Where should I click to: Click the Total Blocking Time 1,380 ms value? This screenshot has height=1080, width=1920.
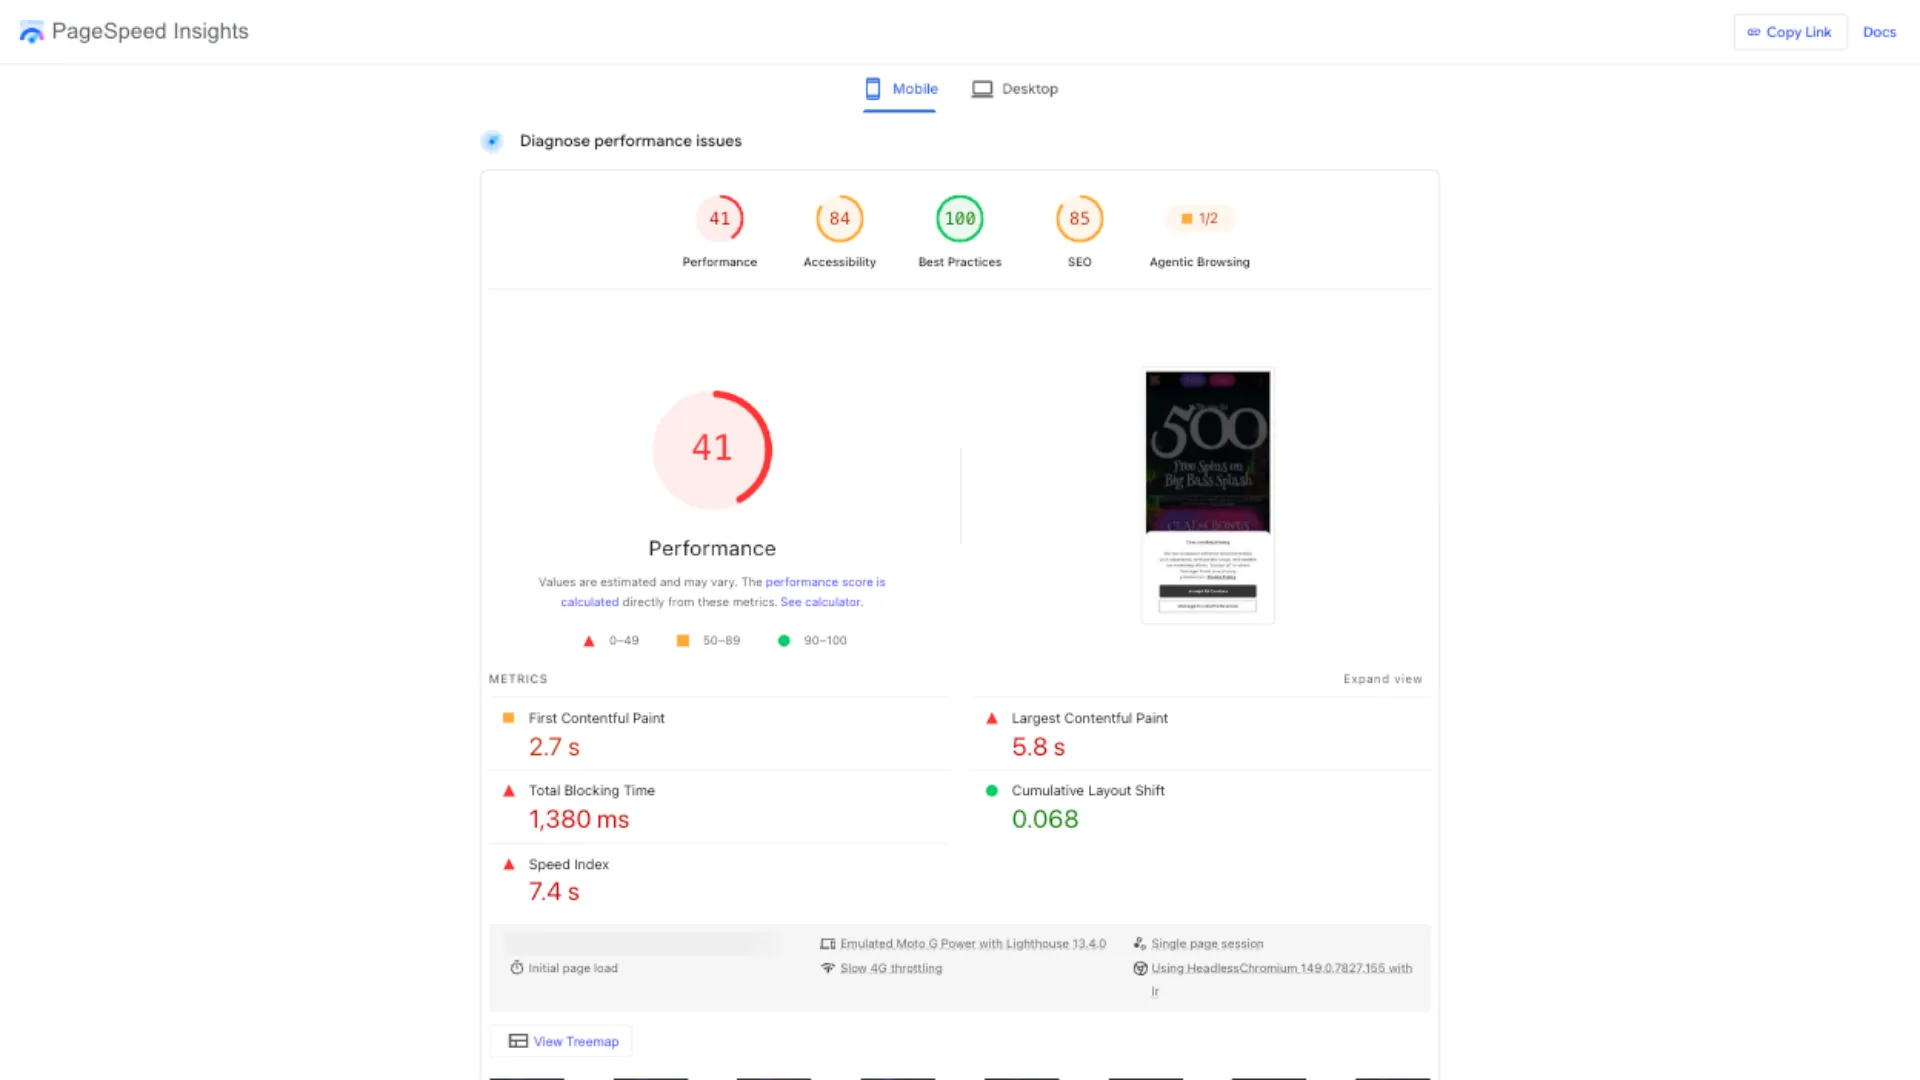pos(579,819)
